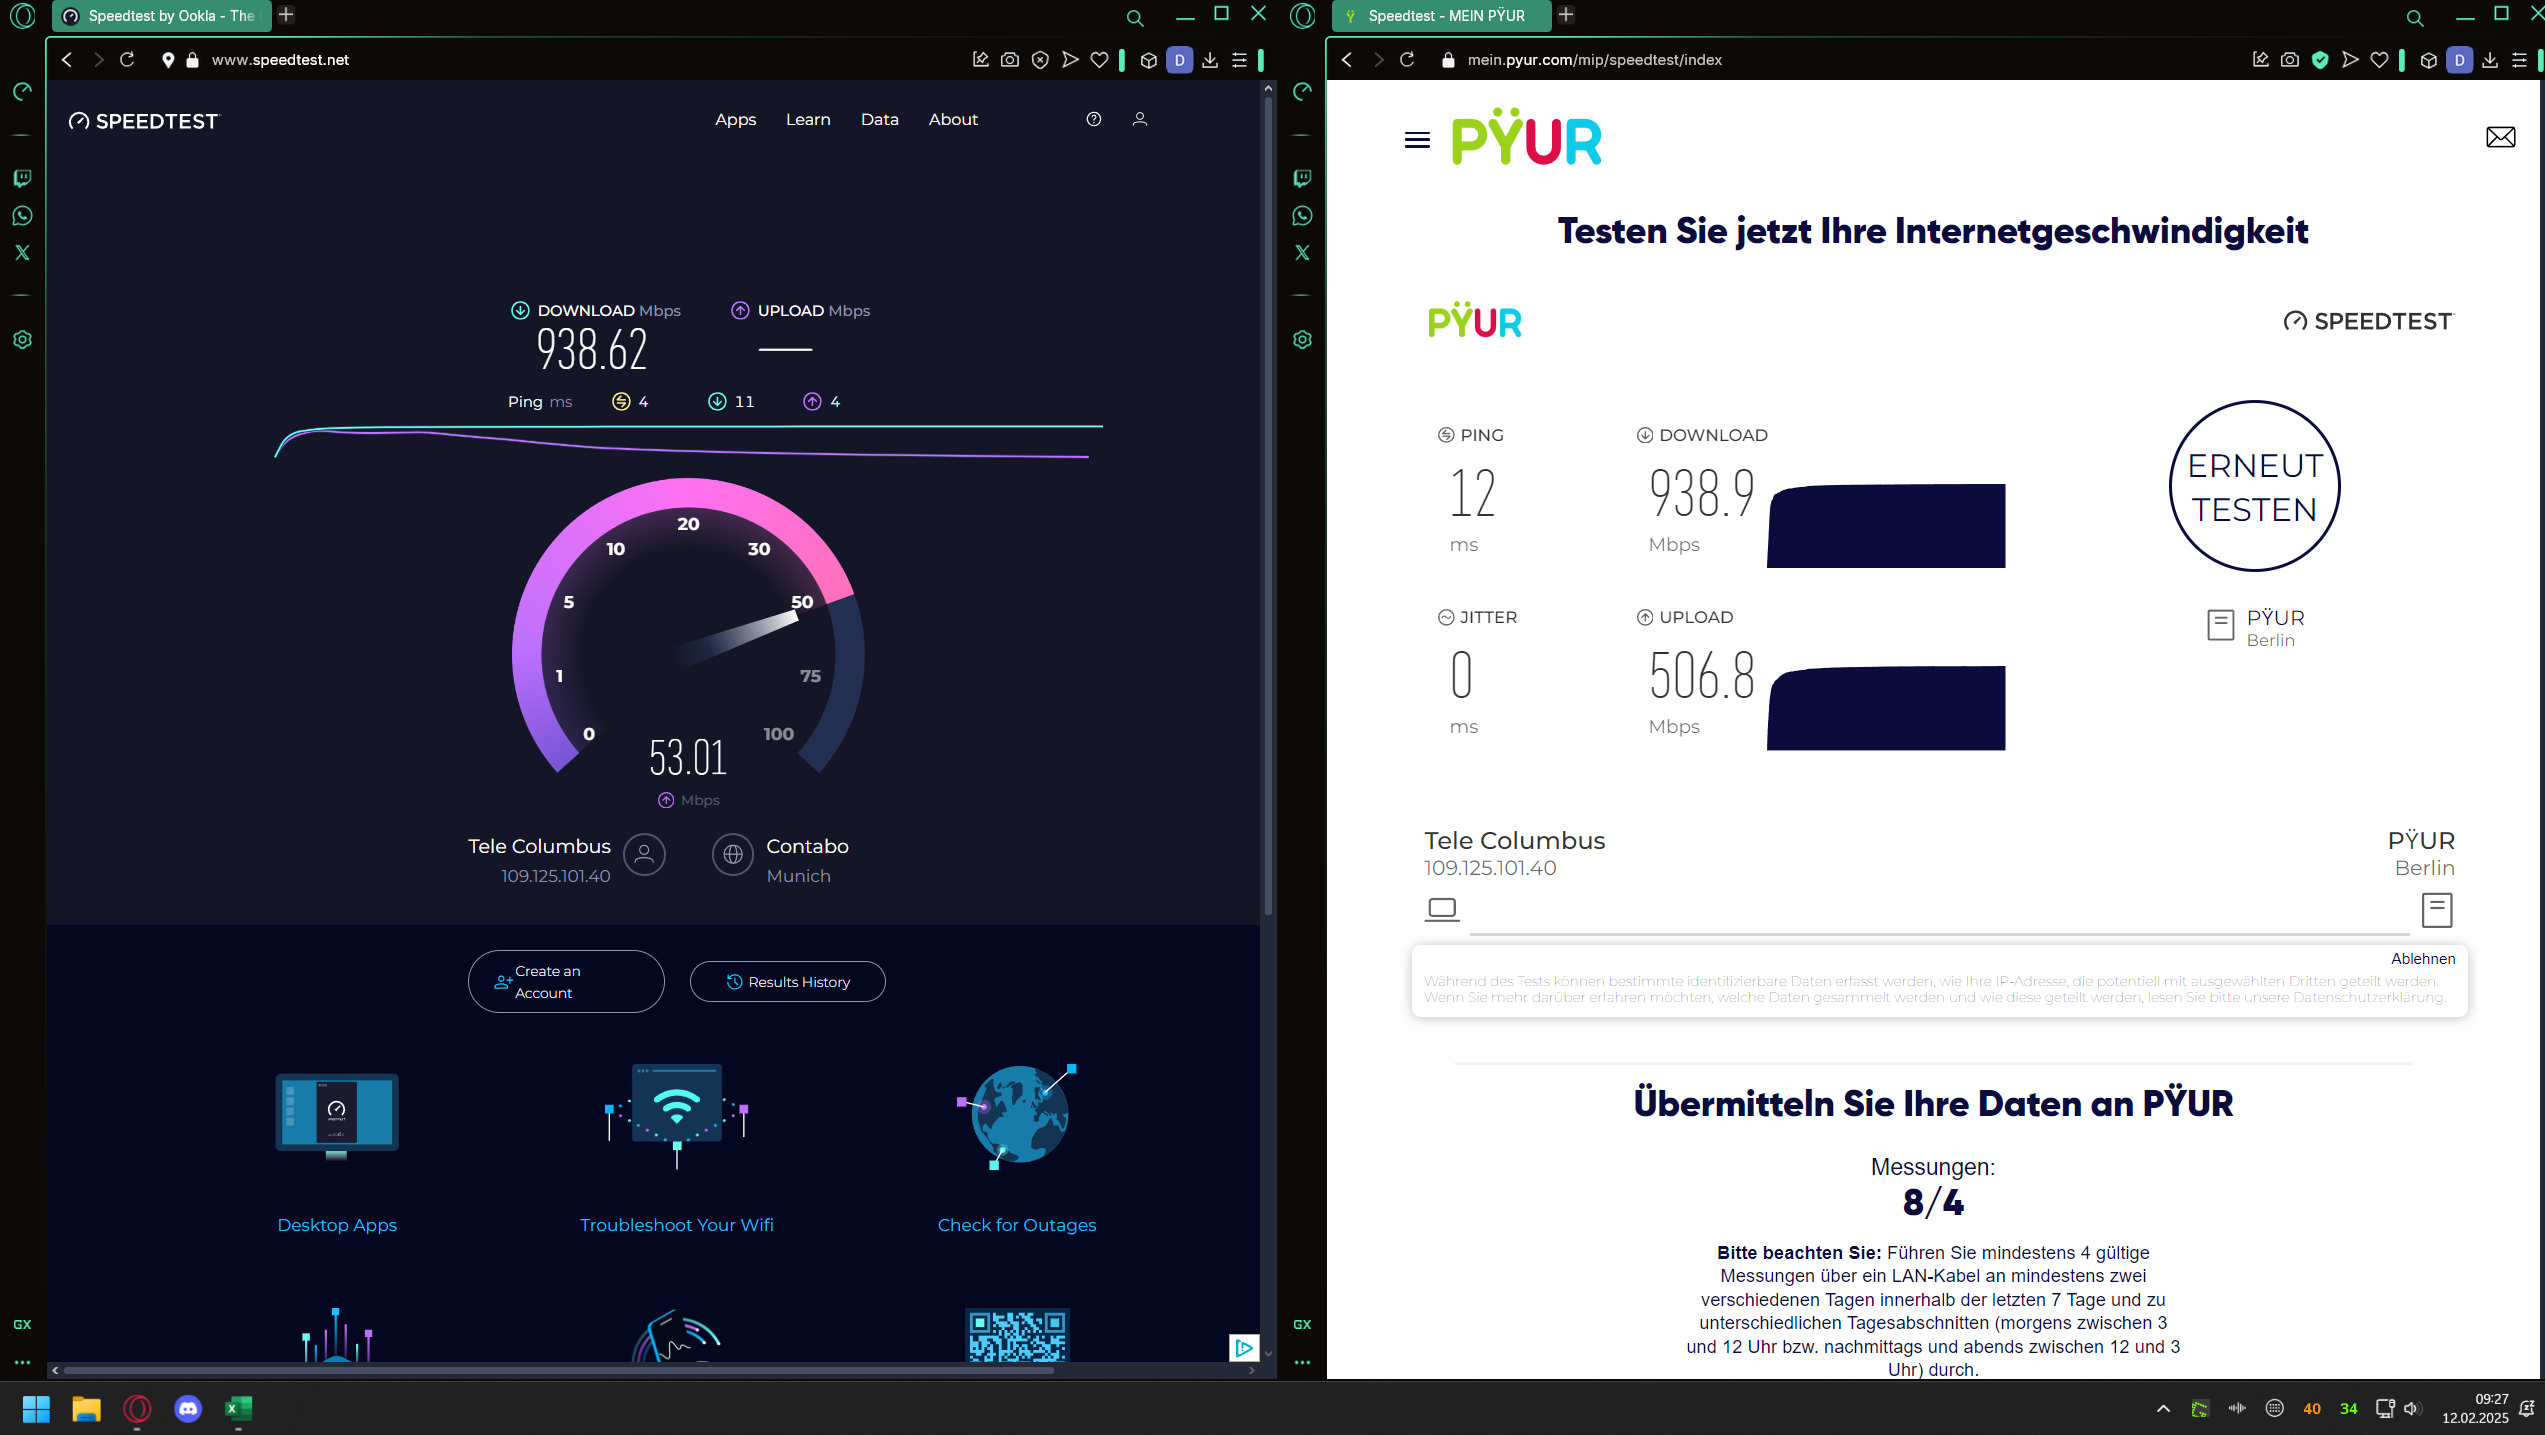Switch to Speedtest by Ookla tab

pyautogui.click(x=160, y=15)
